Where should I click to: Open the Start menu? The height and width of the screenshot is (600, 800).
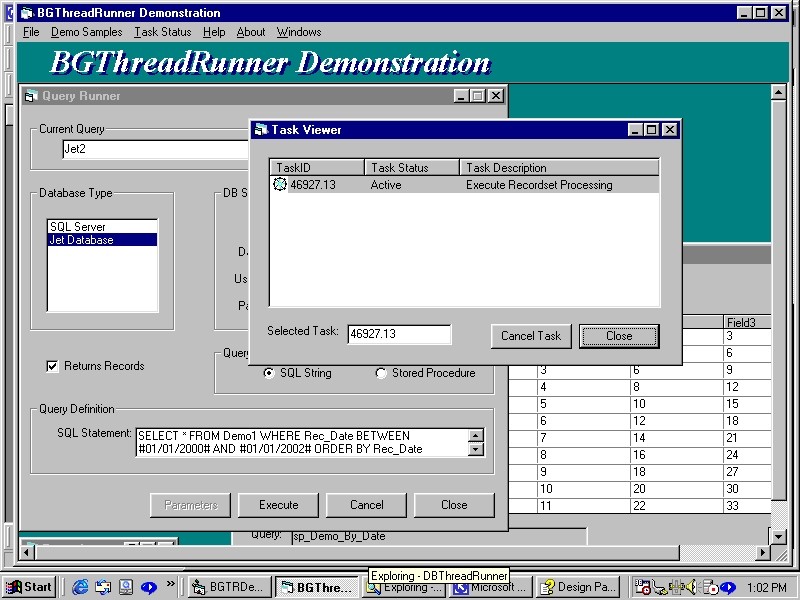point(29,587)
